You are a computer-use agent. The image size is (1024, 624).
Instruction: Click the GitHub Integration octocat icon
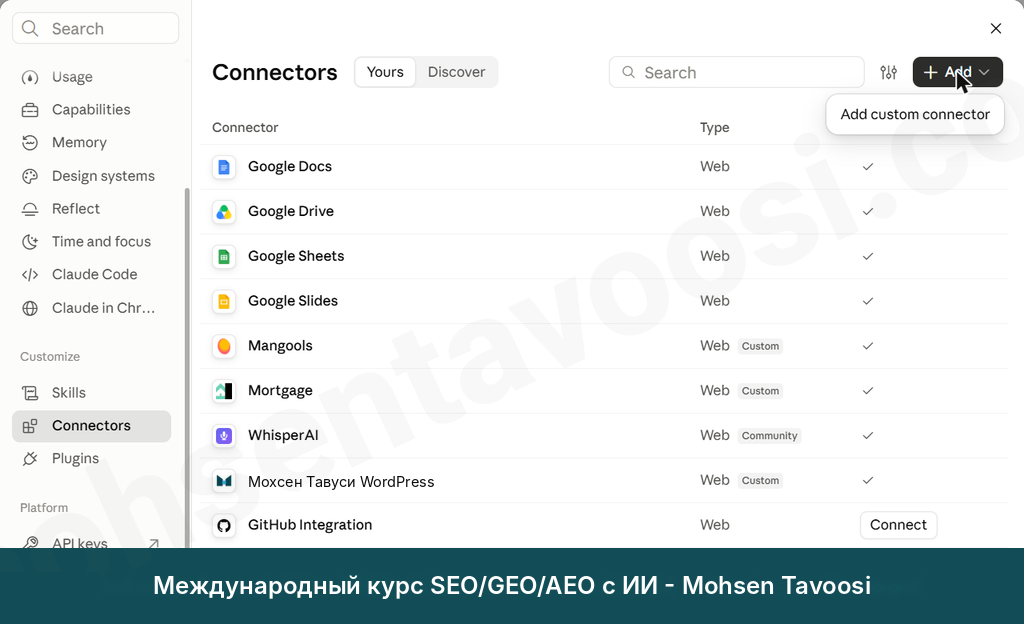click(x=224, y=525)
